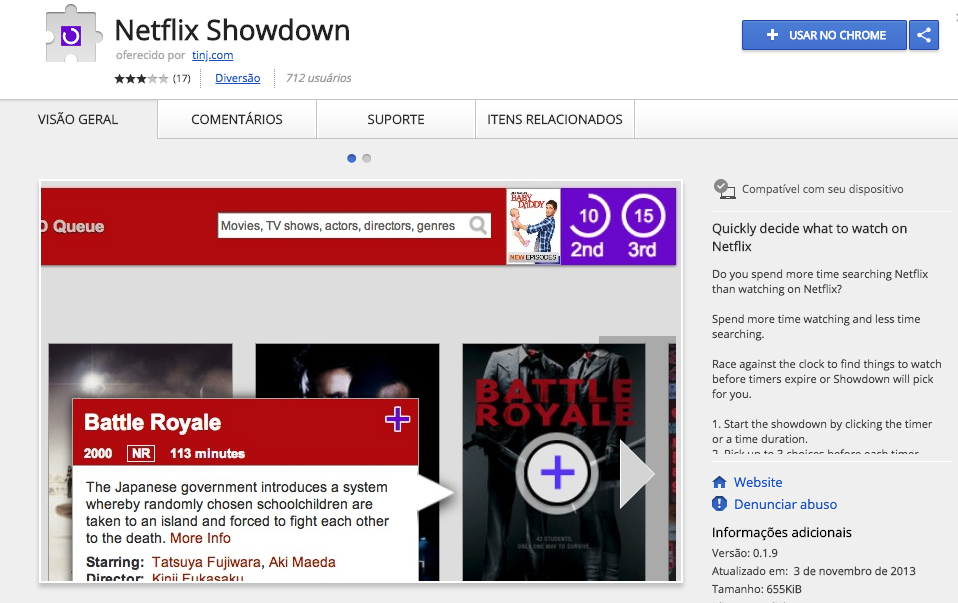Open the SUPORTE tab
The height and width of the screenshot is (603, 958).
point(396,119)
